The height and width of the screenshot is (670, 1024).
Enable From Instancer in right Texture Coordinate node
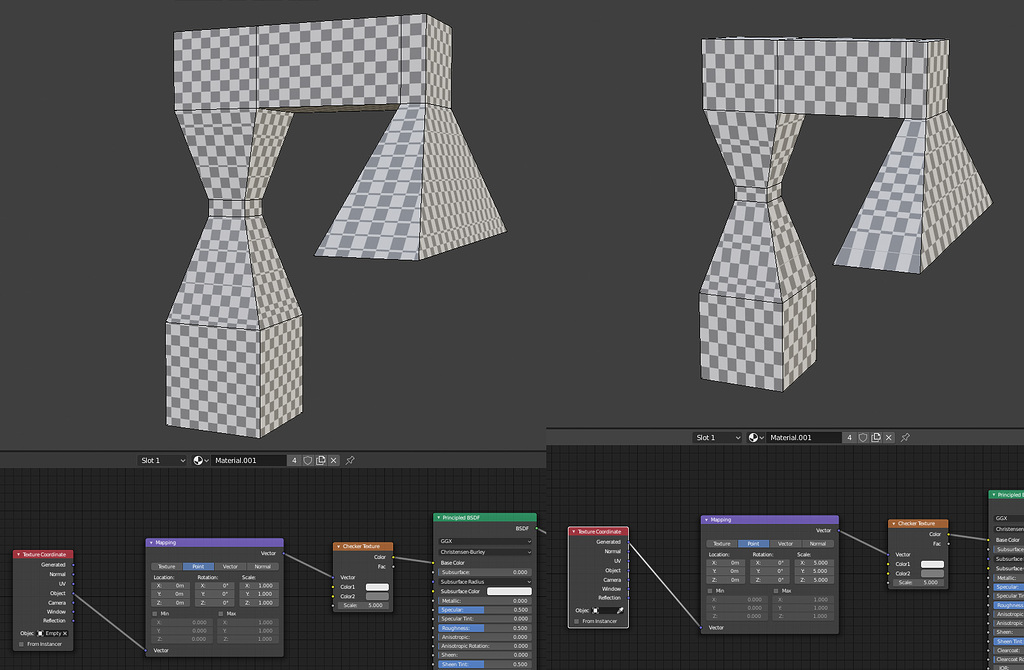(x=577, y=621)
